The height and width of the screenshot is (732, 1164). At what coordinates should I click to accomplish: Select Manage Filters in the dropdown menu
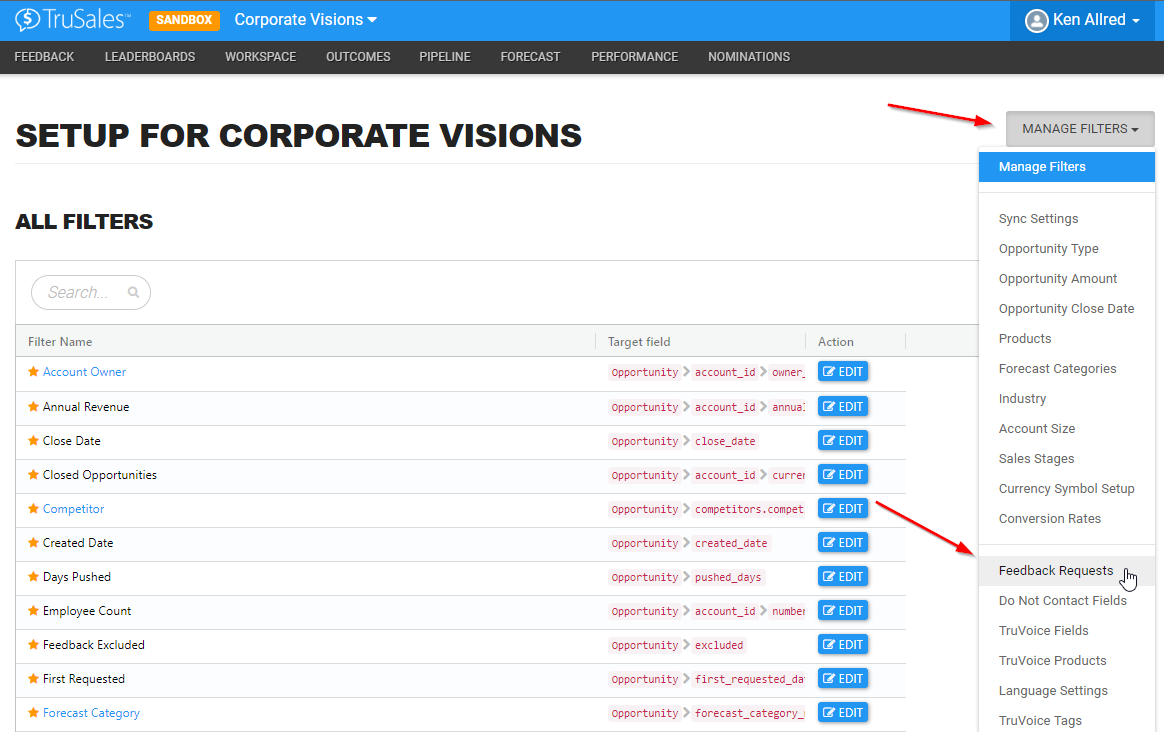pyautogui.click(x=1067, y=167)
